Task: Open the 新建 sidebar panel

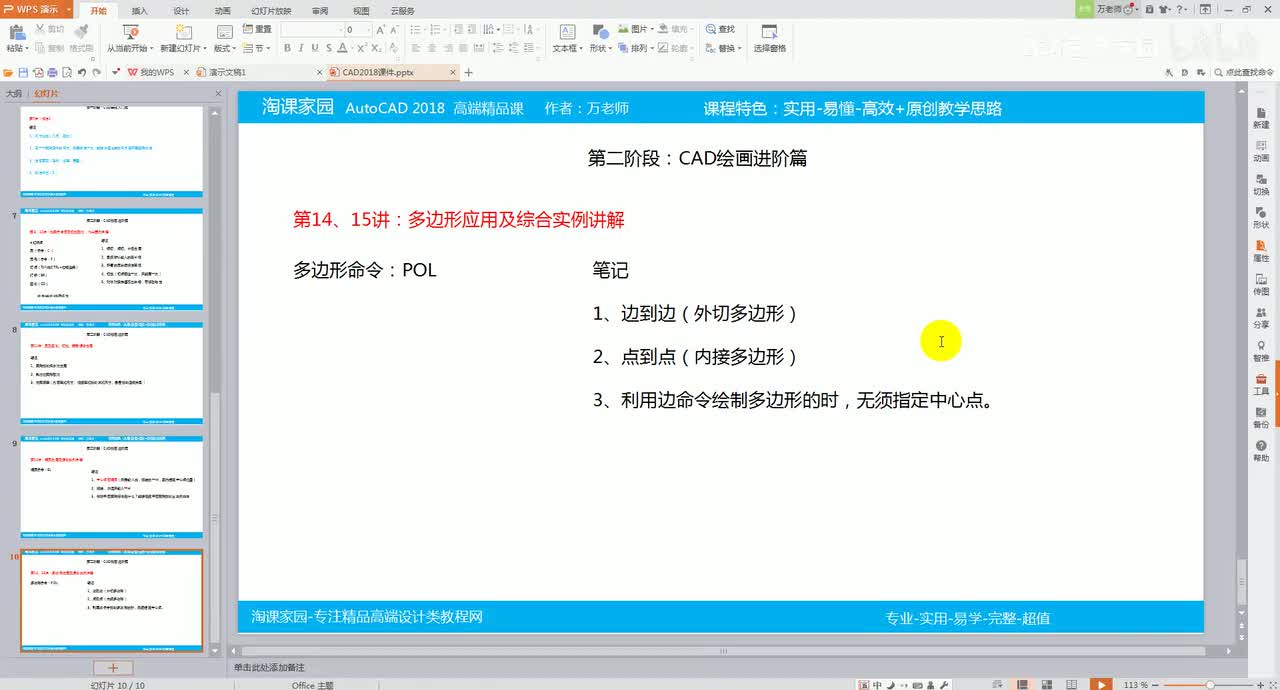Action: click(x=1261, y=119)
